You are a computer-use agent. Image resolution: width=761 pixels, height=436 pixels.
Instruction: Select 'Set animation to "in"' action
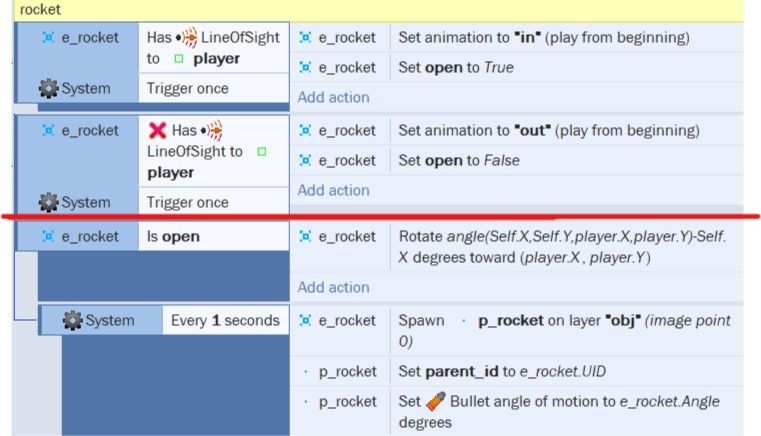(543, 37)
